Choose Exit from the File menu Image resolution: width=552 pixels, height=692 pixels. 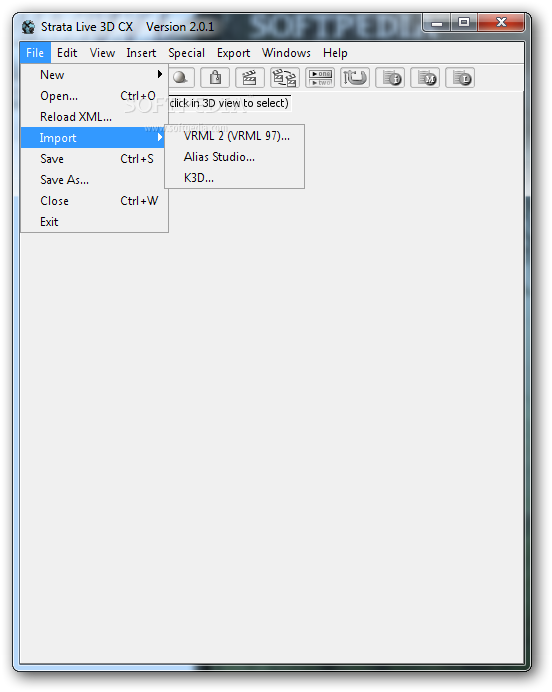(x=94, y=222)
